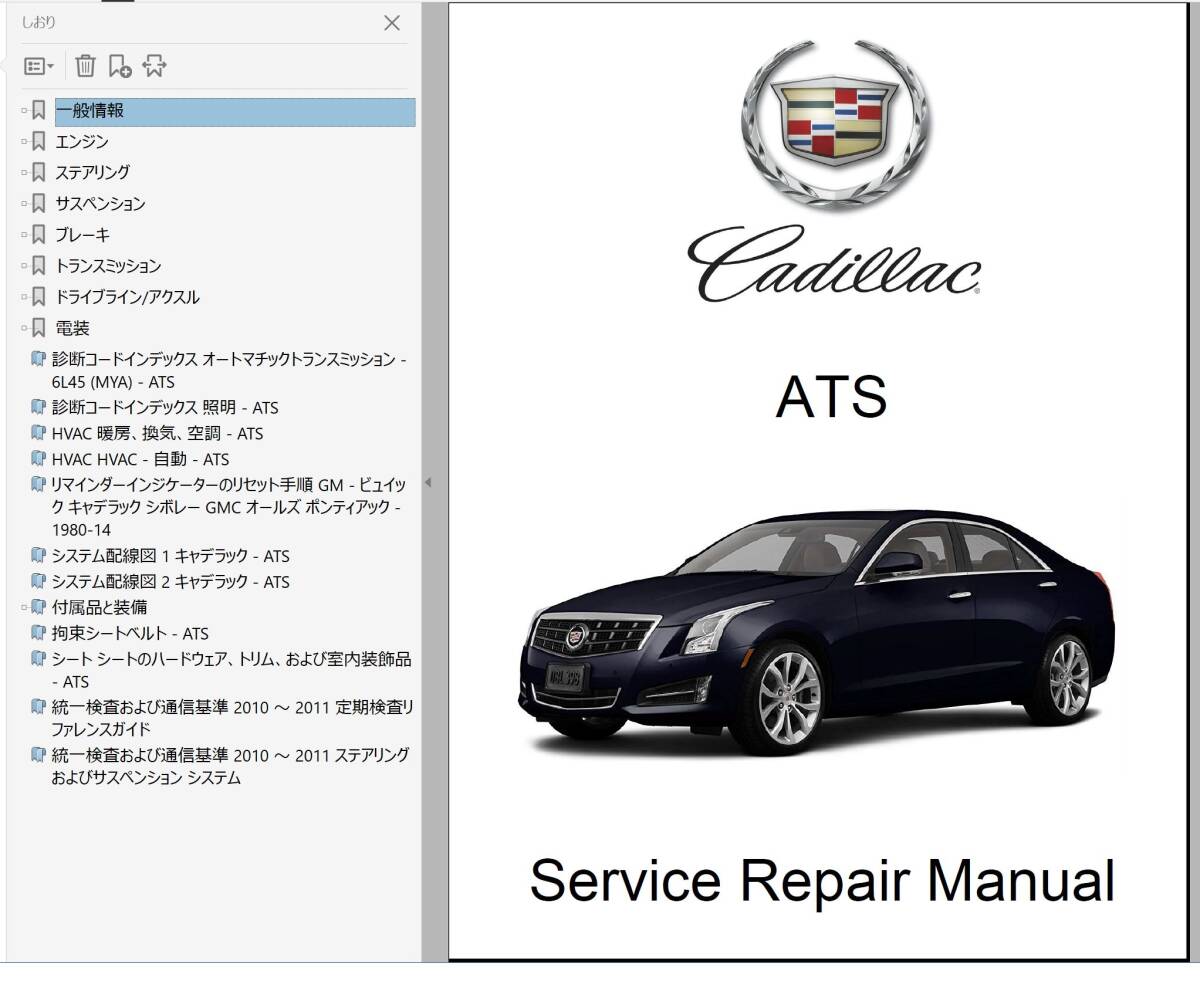
Task: Click the bookmark icon beside ブレーキ
Action: (39, 235)
